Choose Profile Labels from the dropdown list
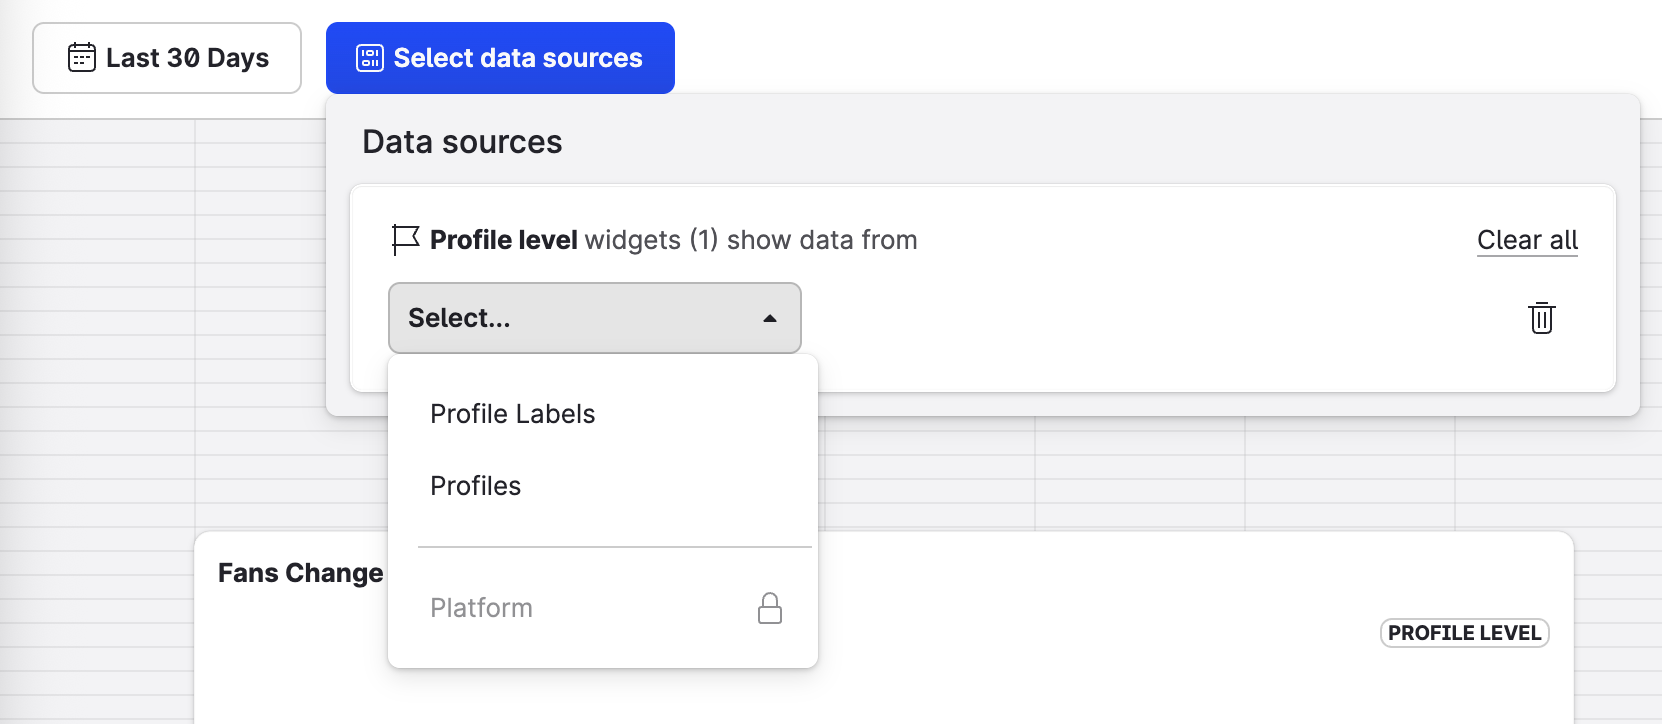This screenshot has width=1662, height=724. click(512, 414)
